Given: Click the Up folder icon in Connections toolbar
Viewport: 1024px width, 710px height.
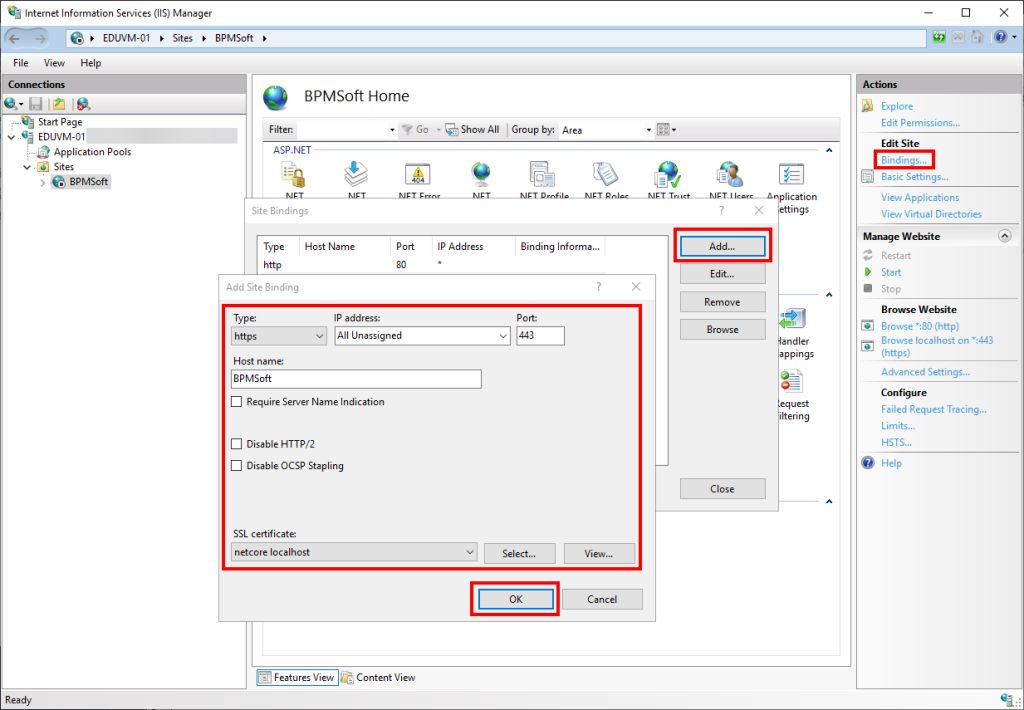Looking at the screenshot, I should pos(59,104).
